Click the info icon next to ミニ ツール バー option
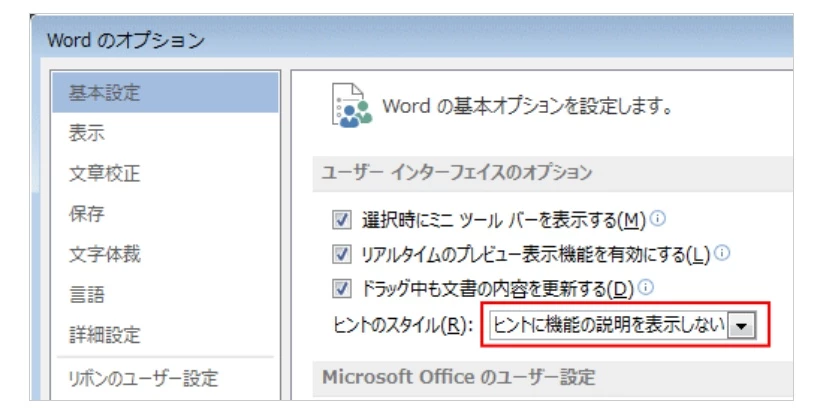Viewport: 822px width, 415px height. [657, 218]
